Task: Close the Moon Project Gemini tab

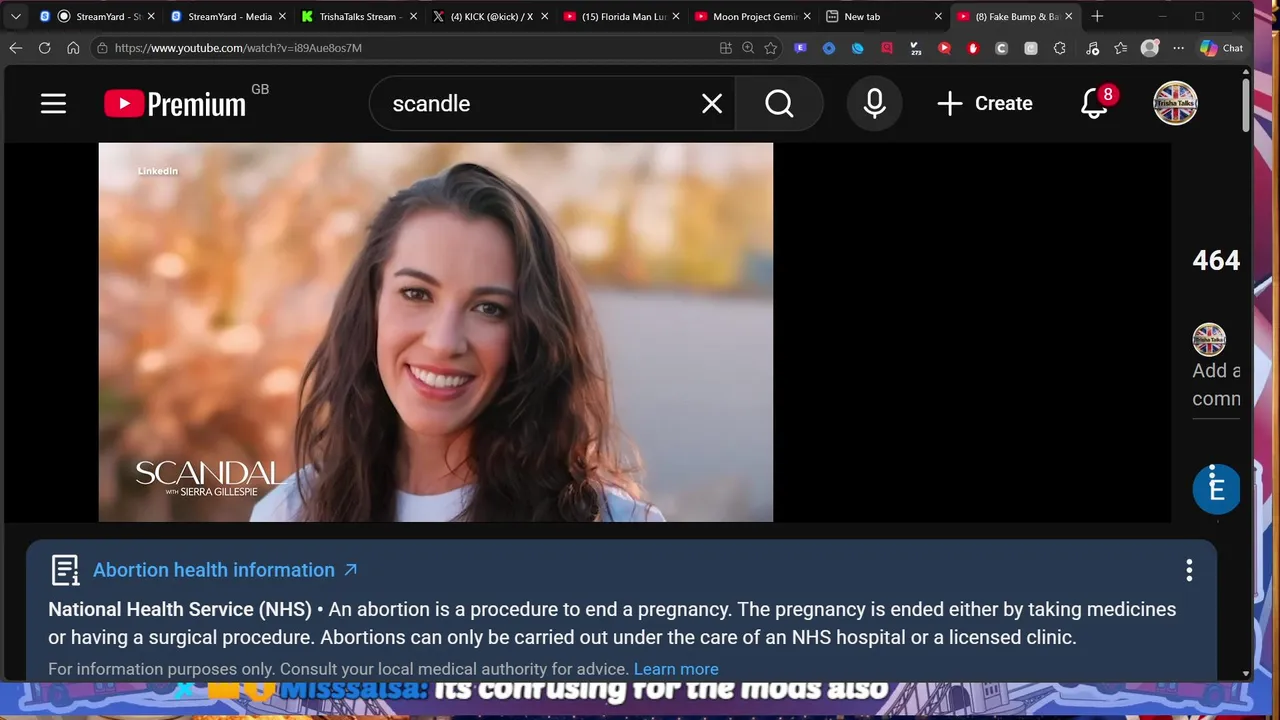Action: coord(807,16)
